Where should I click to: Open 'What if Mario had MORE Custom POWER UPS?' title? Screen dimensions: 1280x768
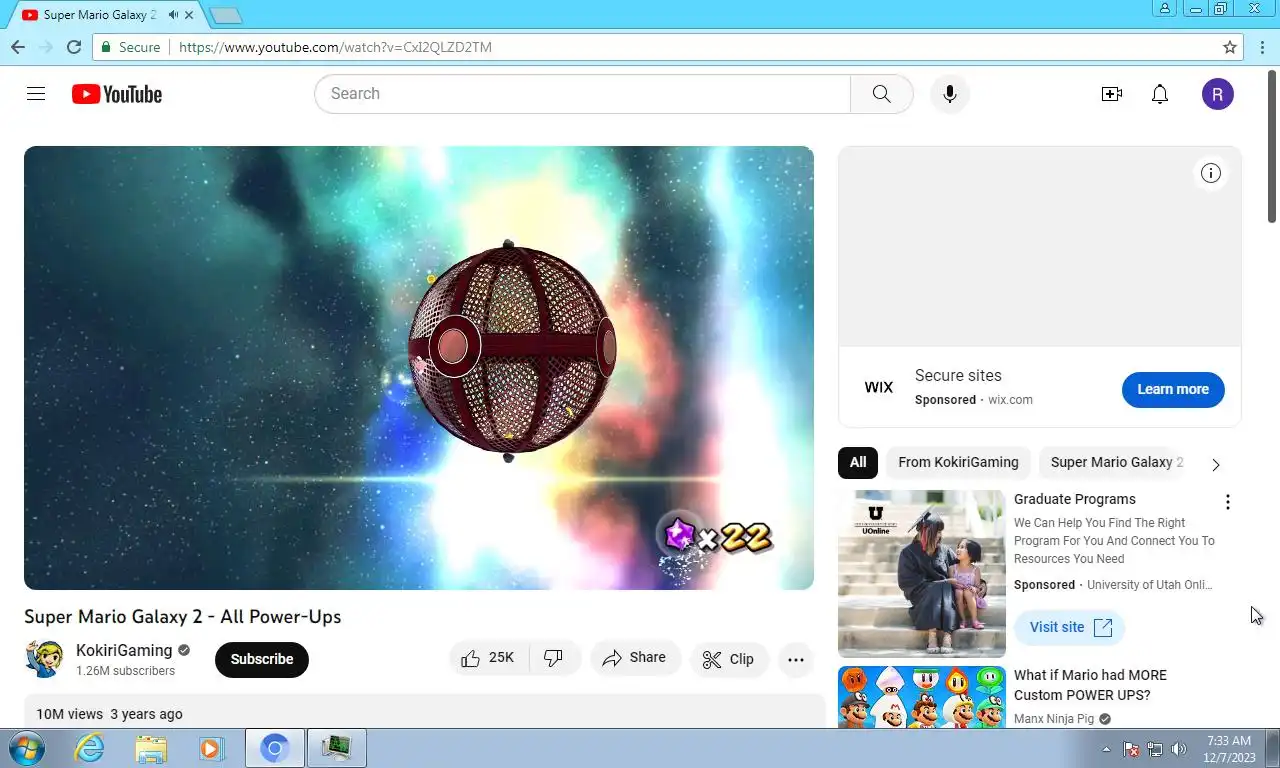click(1090, 685)
